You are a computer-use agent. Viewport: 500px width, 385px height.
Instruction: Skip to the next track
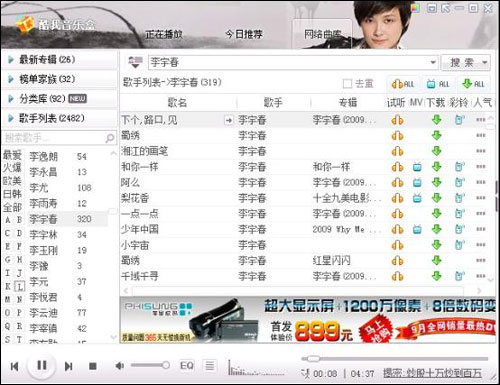click(x=68, y=367)
